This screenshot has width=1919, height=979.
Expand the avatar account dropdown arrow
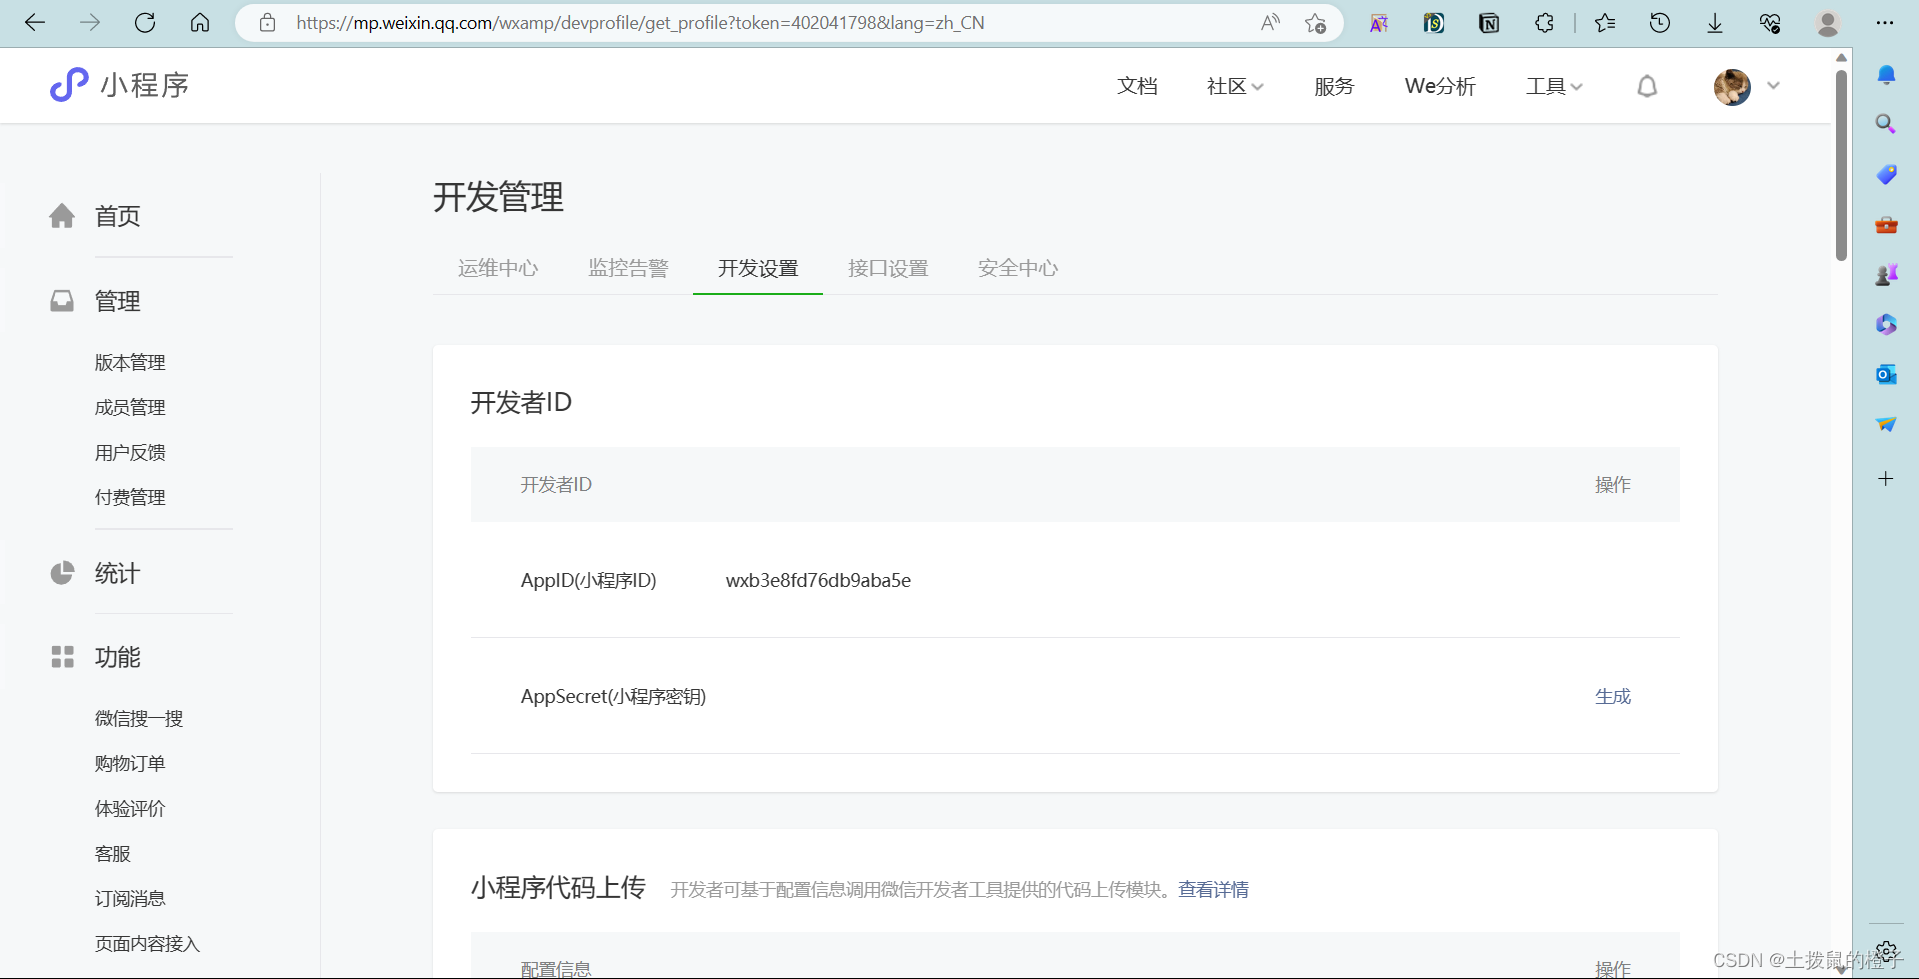pos(1773,86)
